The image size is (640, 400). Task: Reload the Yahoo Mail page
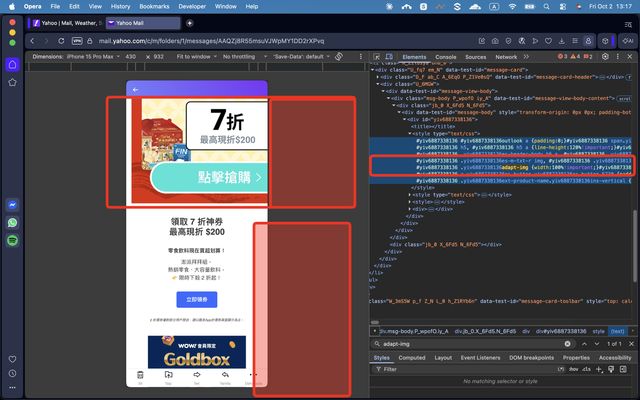(x=61, y=41)
